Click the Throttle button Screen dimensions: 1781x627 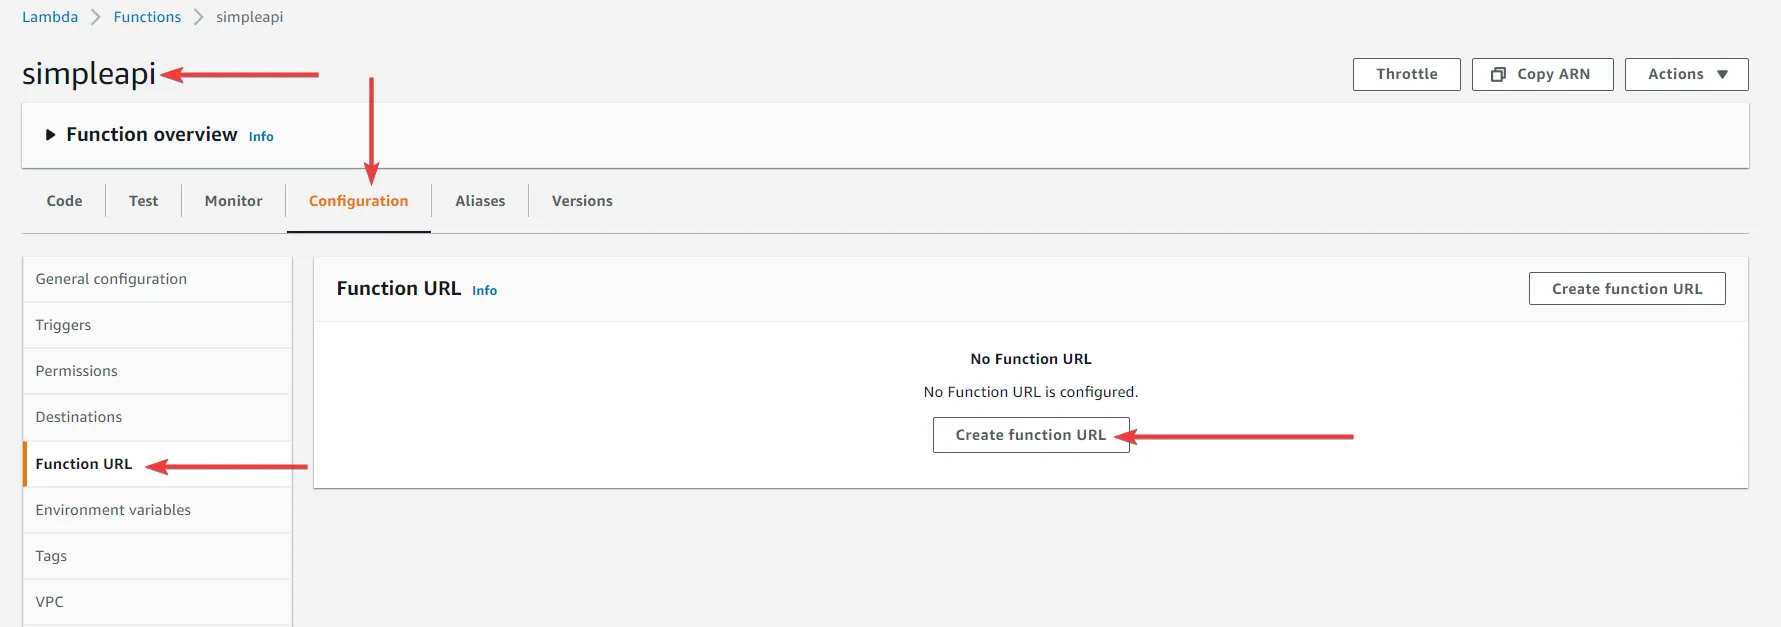point(1406,74)
